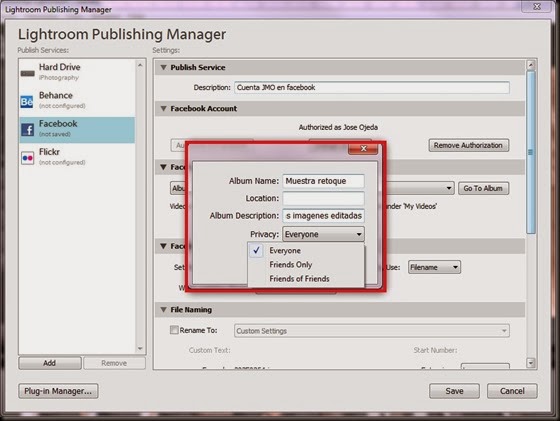
Task: Click Remove Authorization button
Action: click(469, 145)
